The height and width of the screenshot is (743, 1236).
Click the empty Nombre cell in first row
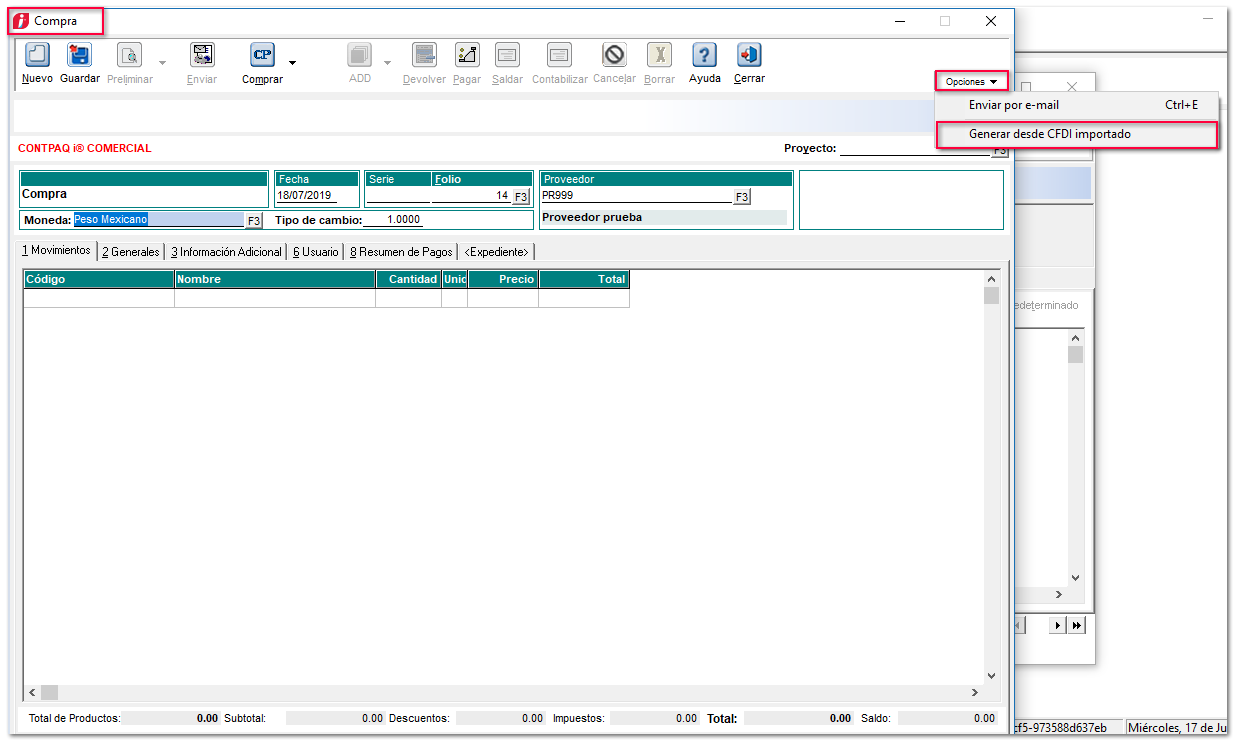point(275,298)
